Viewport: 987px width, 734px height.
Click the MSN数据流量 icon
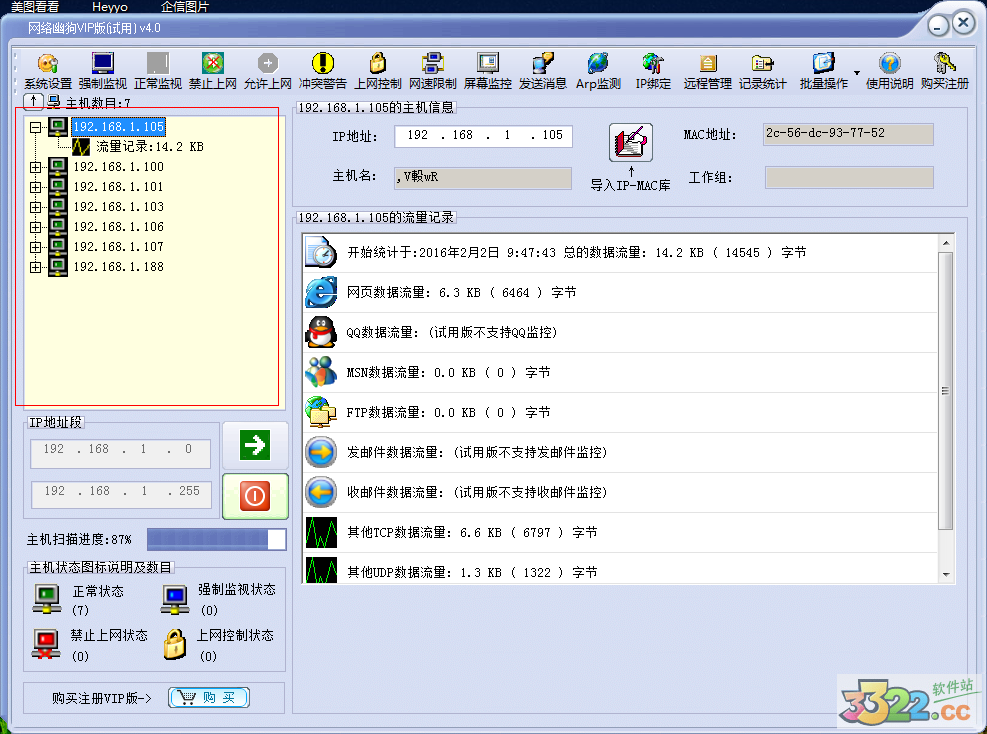(321, 371)
